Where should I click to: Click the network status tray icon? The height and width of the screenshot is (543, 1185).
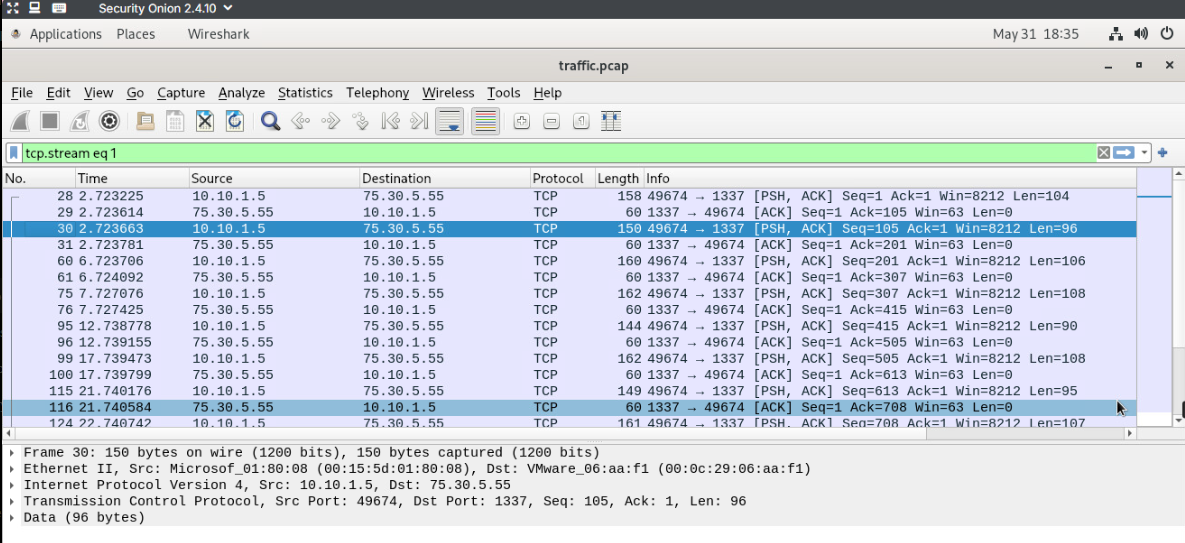coord(1116,34)
